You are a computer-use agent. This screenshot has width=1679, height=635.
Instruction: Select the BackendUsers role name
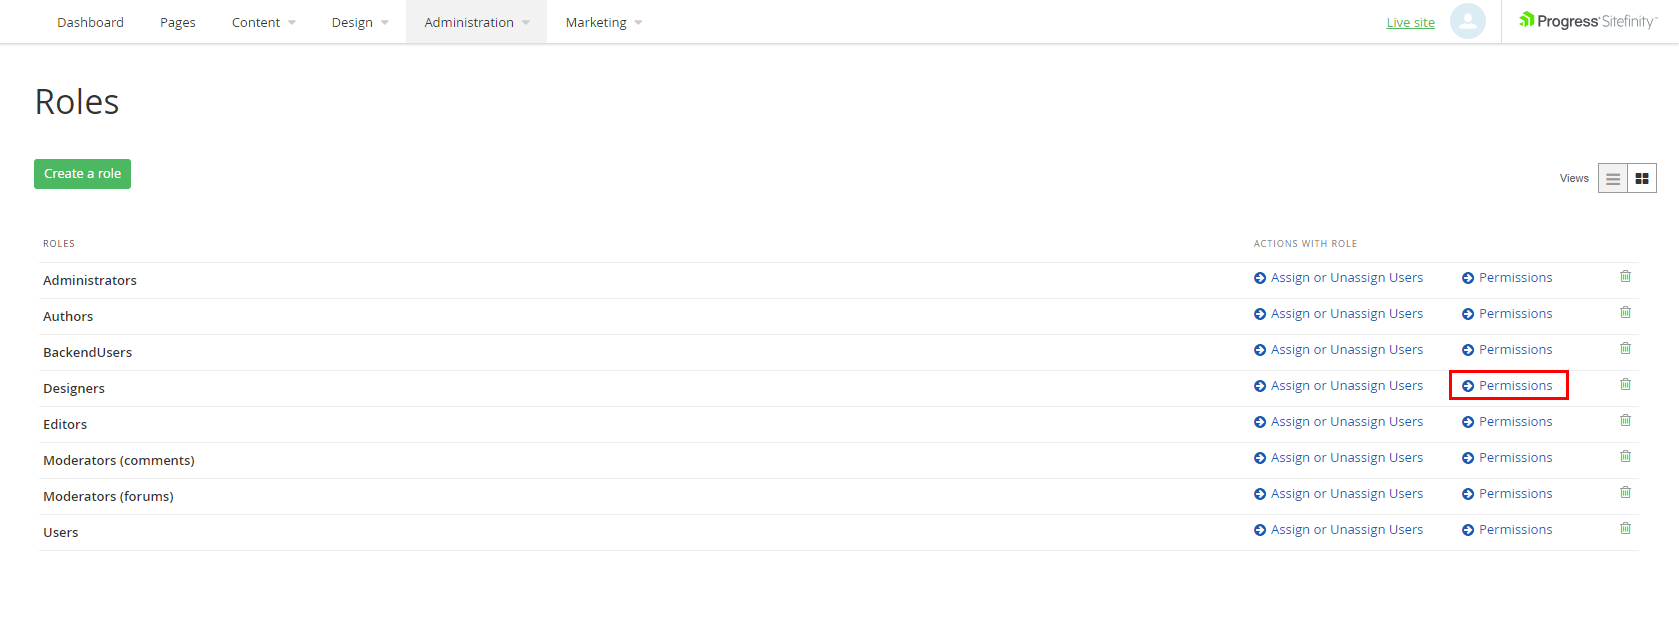(87, 353)
